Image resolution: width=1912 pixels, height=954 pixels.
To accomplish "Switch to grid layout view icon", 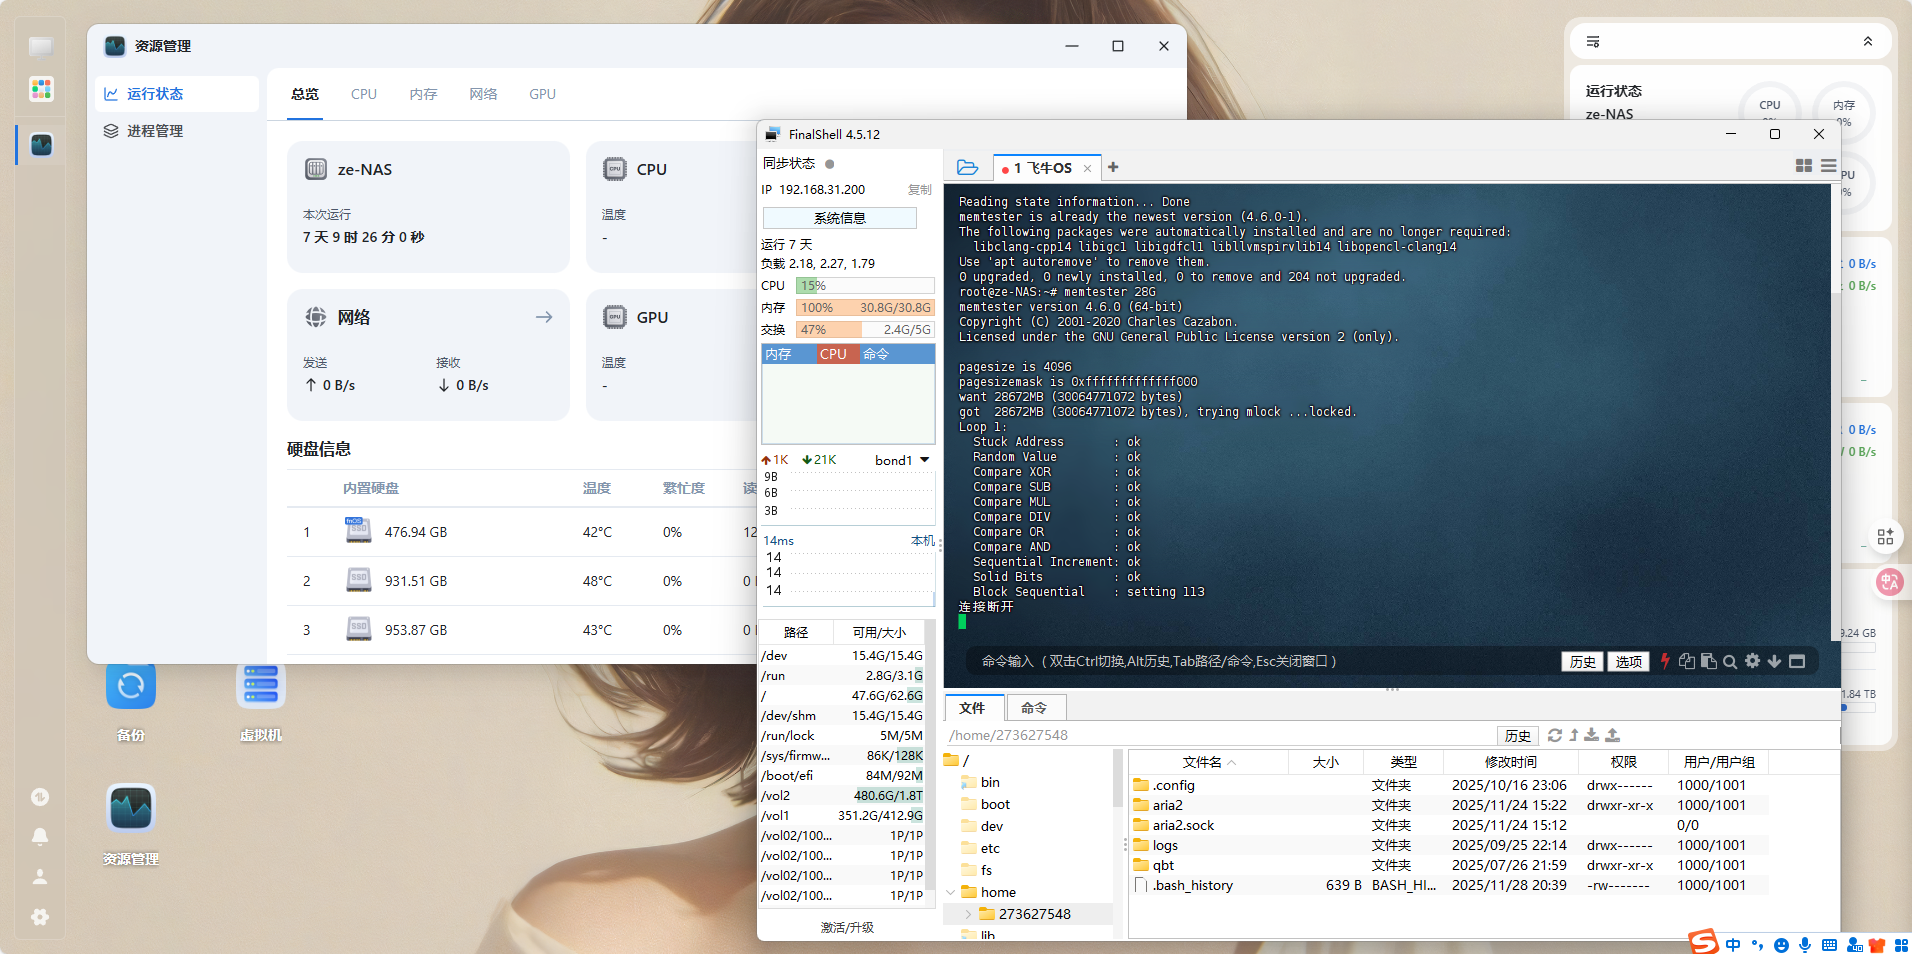I will coord(1804,166).
